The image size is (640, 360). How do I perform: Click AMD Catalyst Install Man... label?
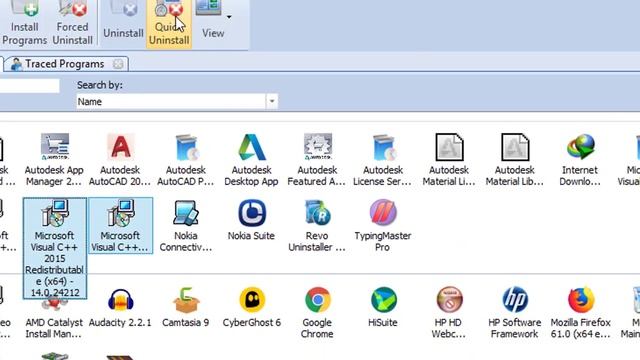(54, 328)
